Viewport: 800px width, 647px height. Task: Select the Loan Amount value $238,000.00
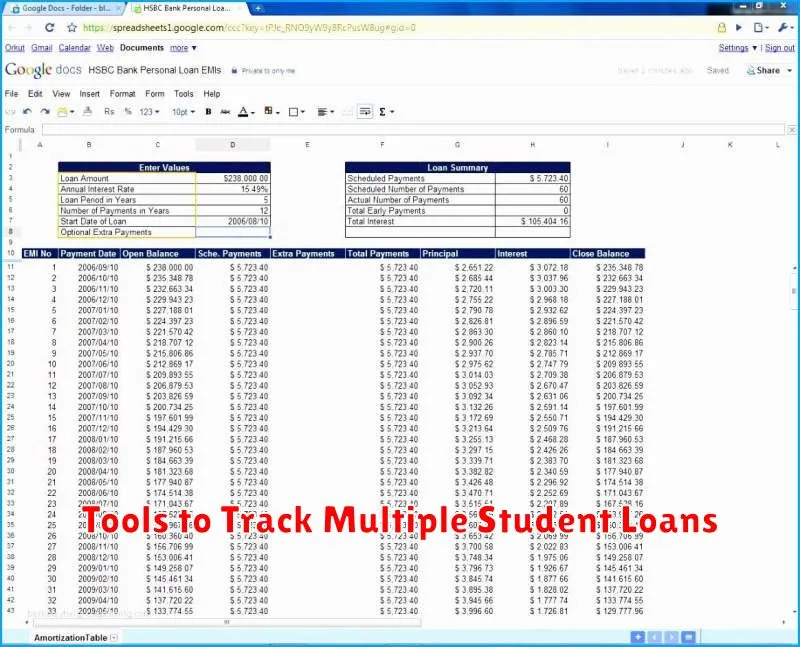tap(233, 178)
